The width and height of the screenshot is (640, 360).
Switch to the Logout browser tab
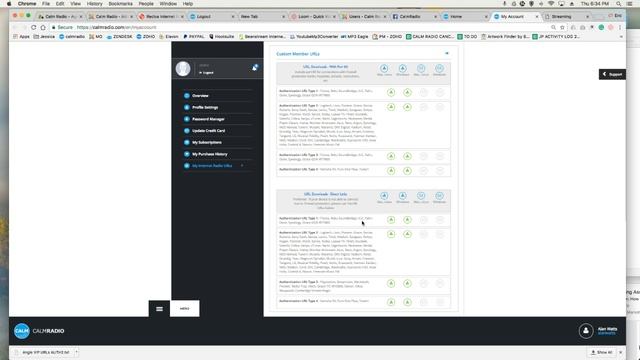212,16
